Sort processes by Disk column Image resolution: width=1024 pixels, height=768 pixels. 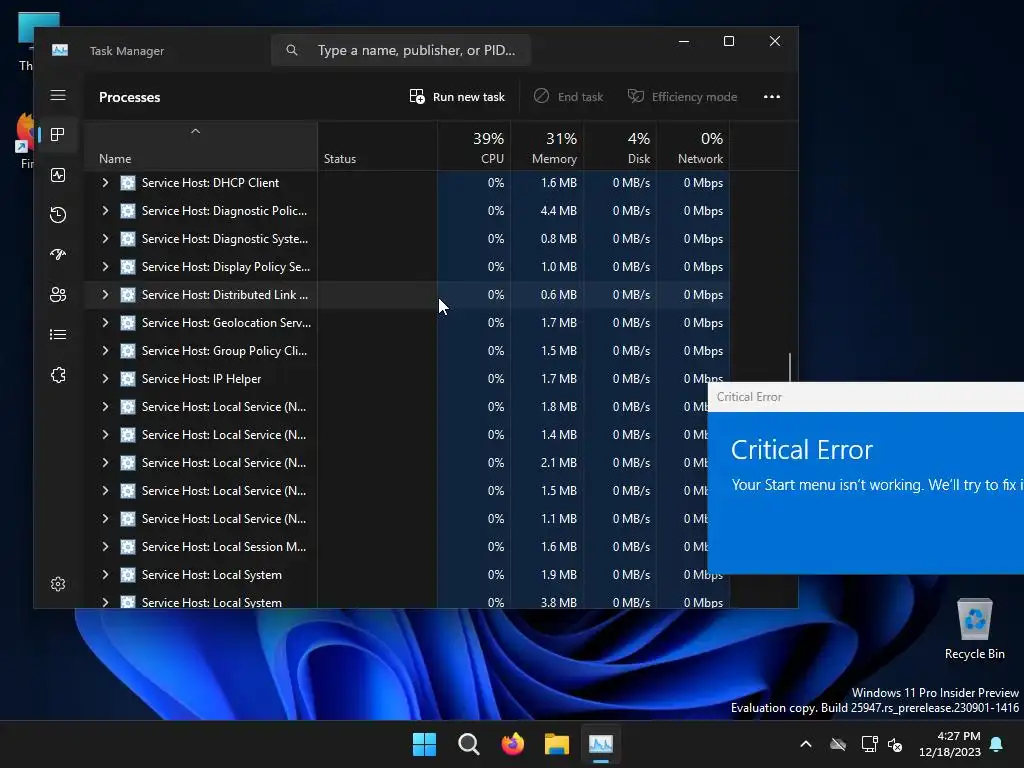[620, 147]
